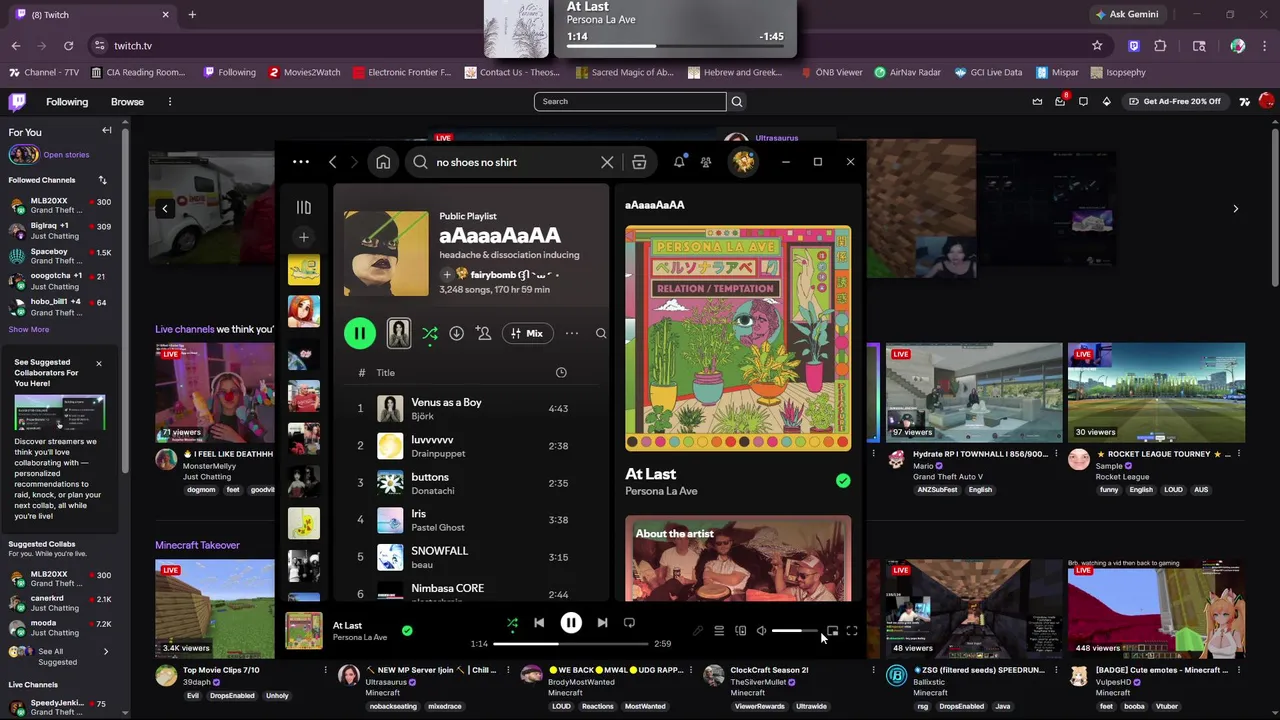Toggle shuffle in bottom player bar
Screen dimensions: 1280x720
[x=512, y=623]
